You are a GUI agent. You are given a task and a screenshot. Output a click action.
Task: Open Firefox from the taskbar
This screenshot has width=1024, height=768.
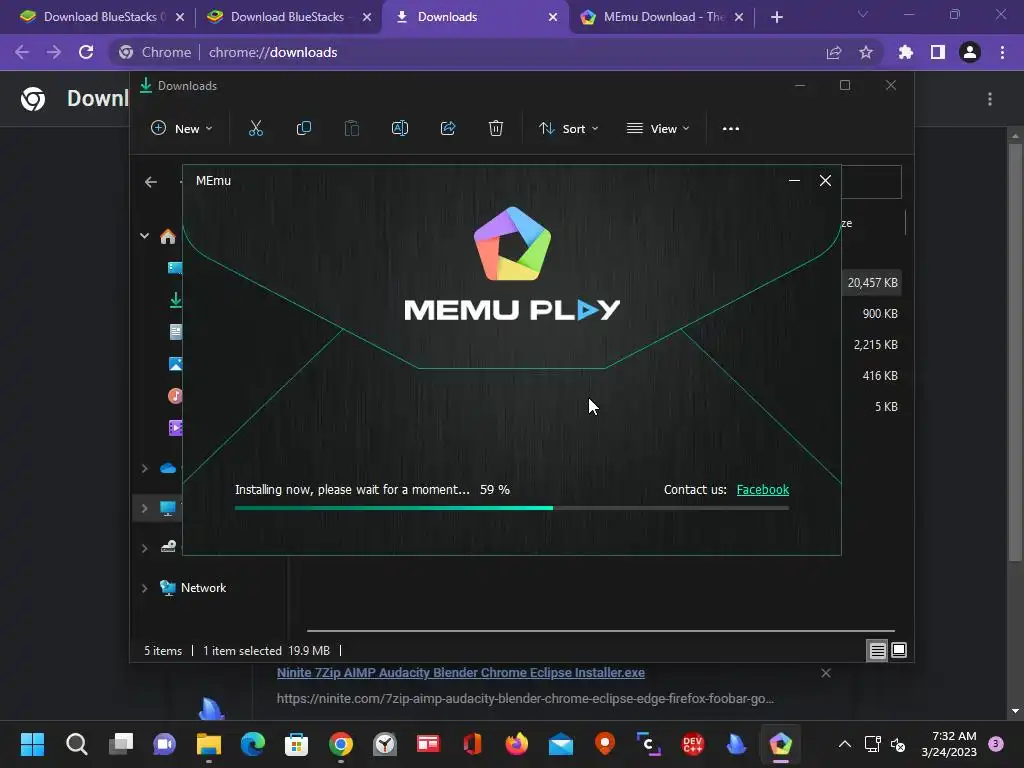coord(517,744)
